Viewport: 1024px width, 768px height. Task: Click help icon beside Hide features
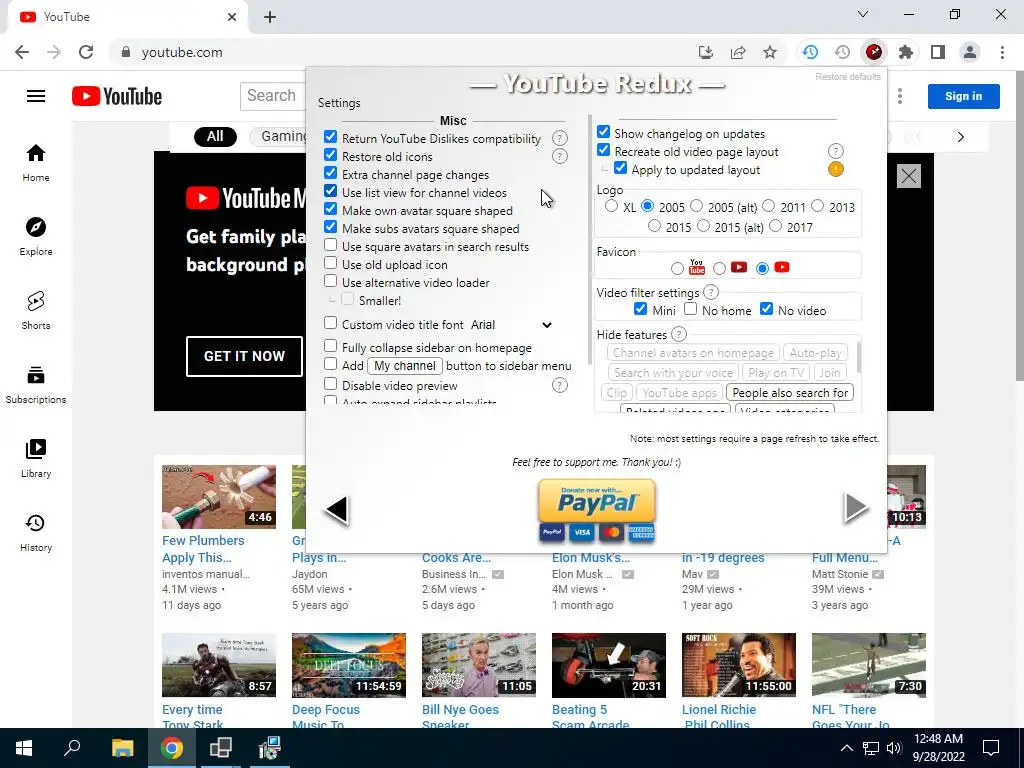pos(679,334)
